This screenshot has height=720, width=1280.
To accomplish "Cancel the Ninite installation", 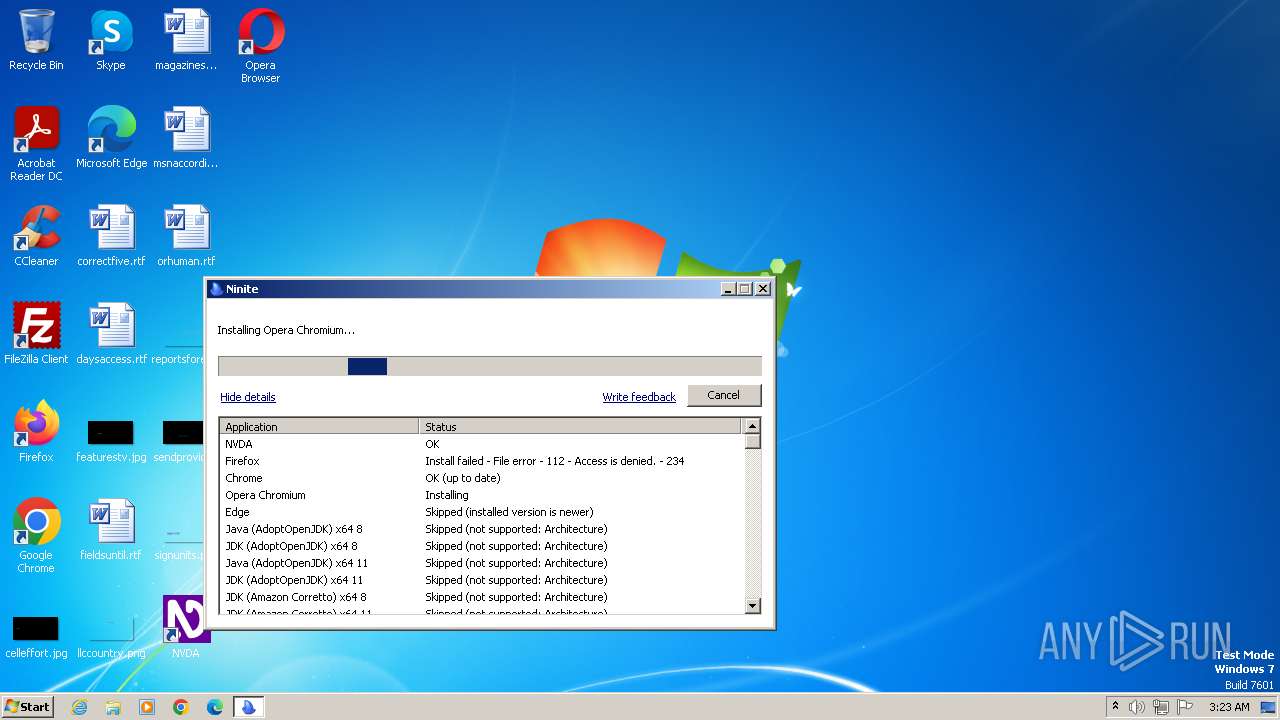I will [724, 395].
